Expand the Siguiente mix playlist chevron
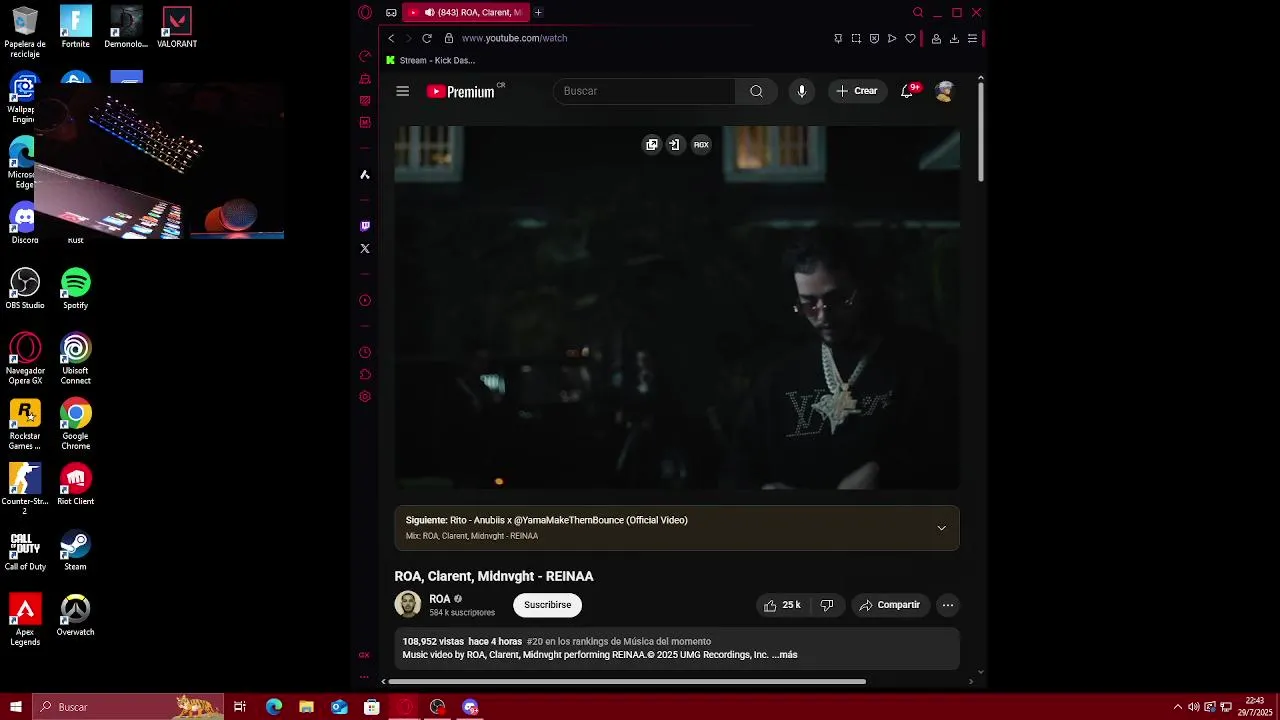1280x720 pixels. pyautogui.click(x=941, y=528)
